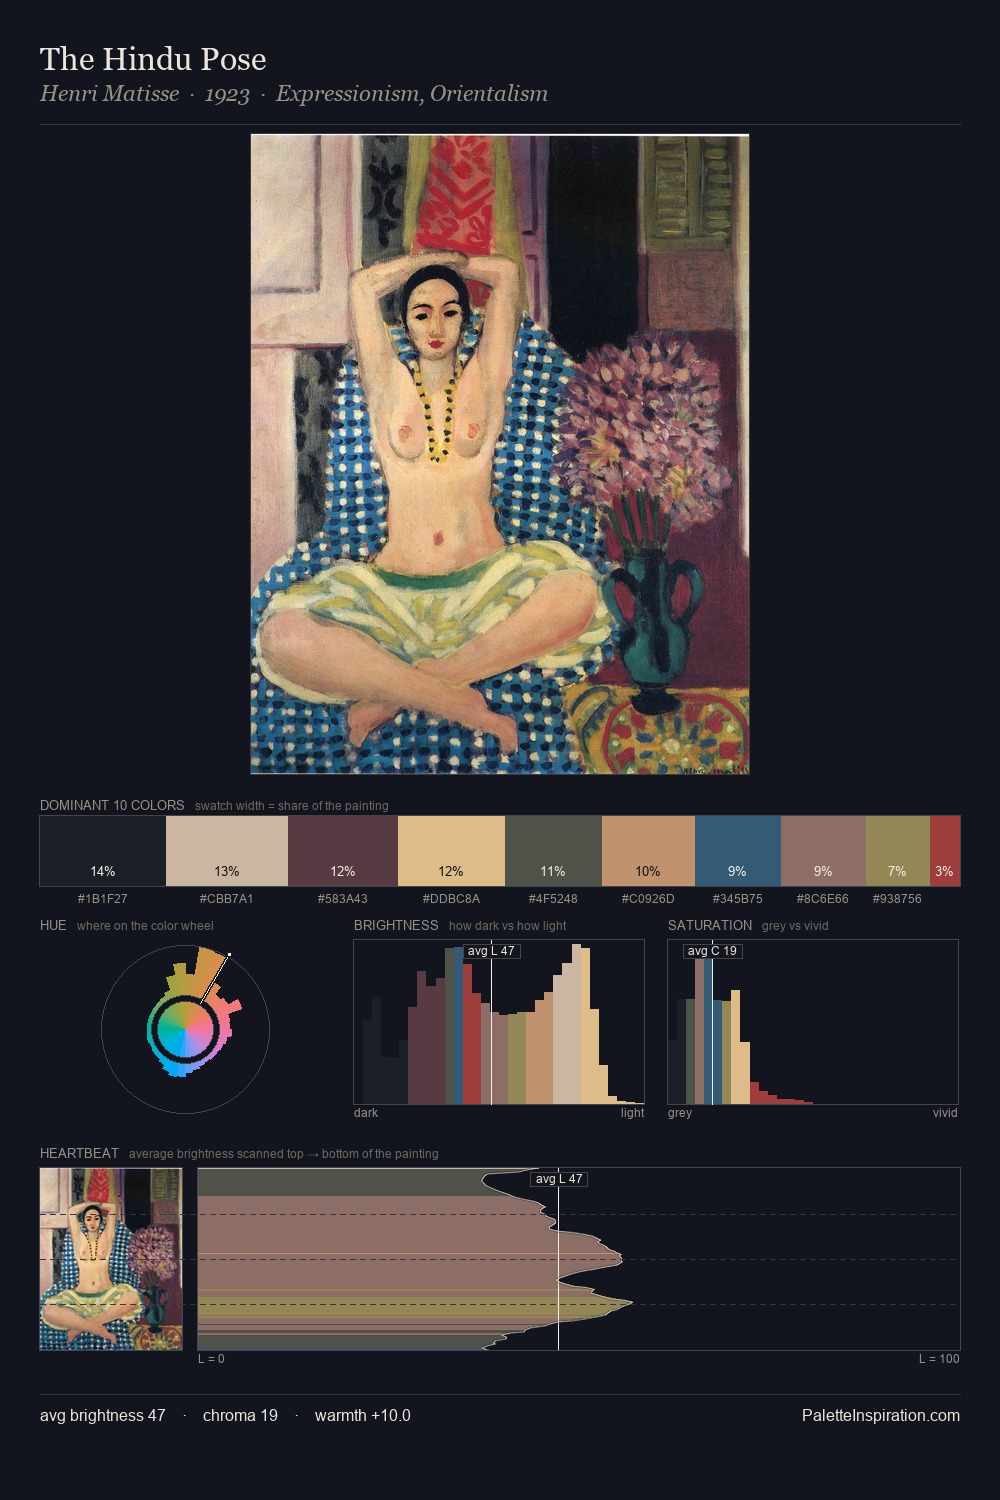
Task: Click the hex code #345B75
Action: (737, 899)
